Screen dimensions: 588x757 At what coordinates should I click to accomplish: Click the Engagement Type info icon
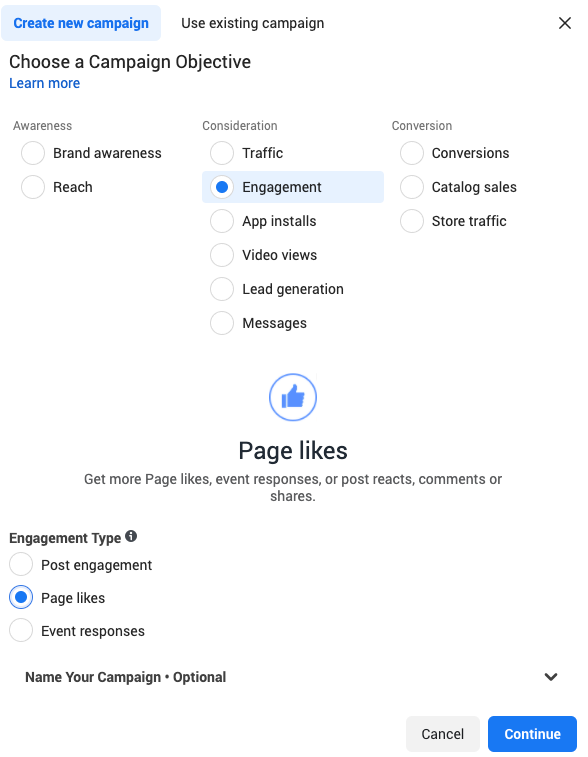coord(131,536)
